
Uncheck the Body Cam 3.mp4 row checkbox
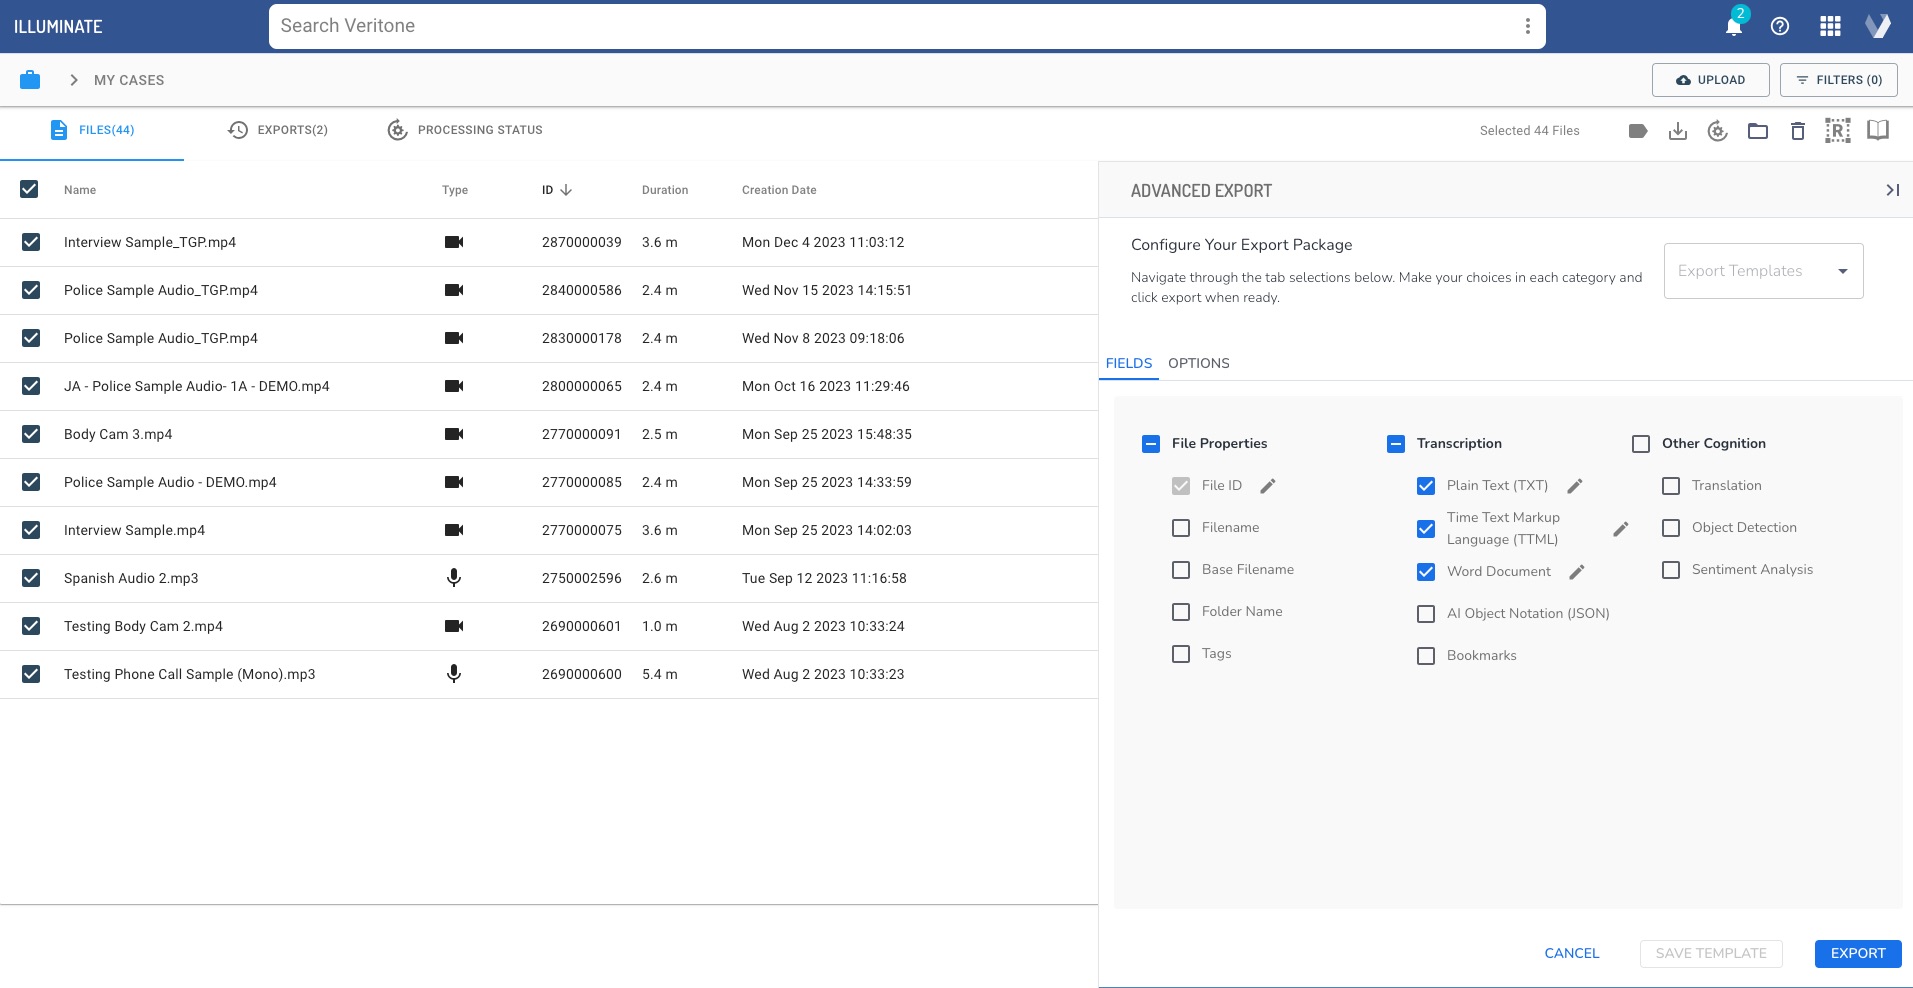(x=31, y=434)
